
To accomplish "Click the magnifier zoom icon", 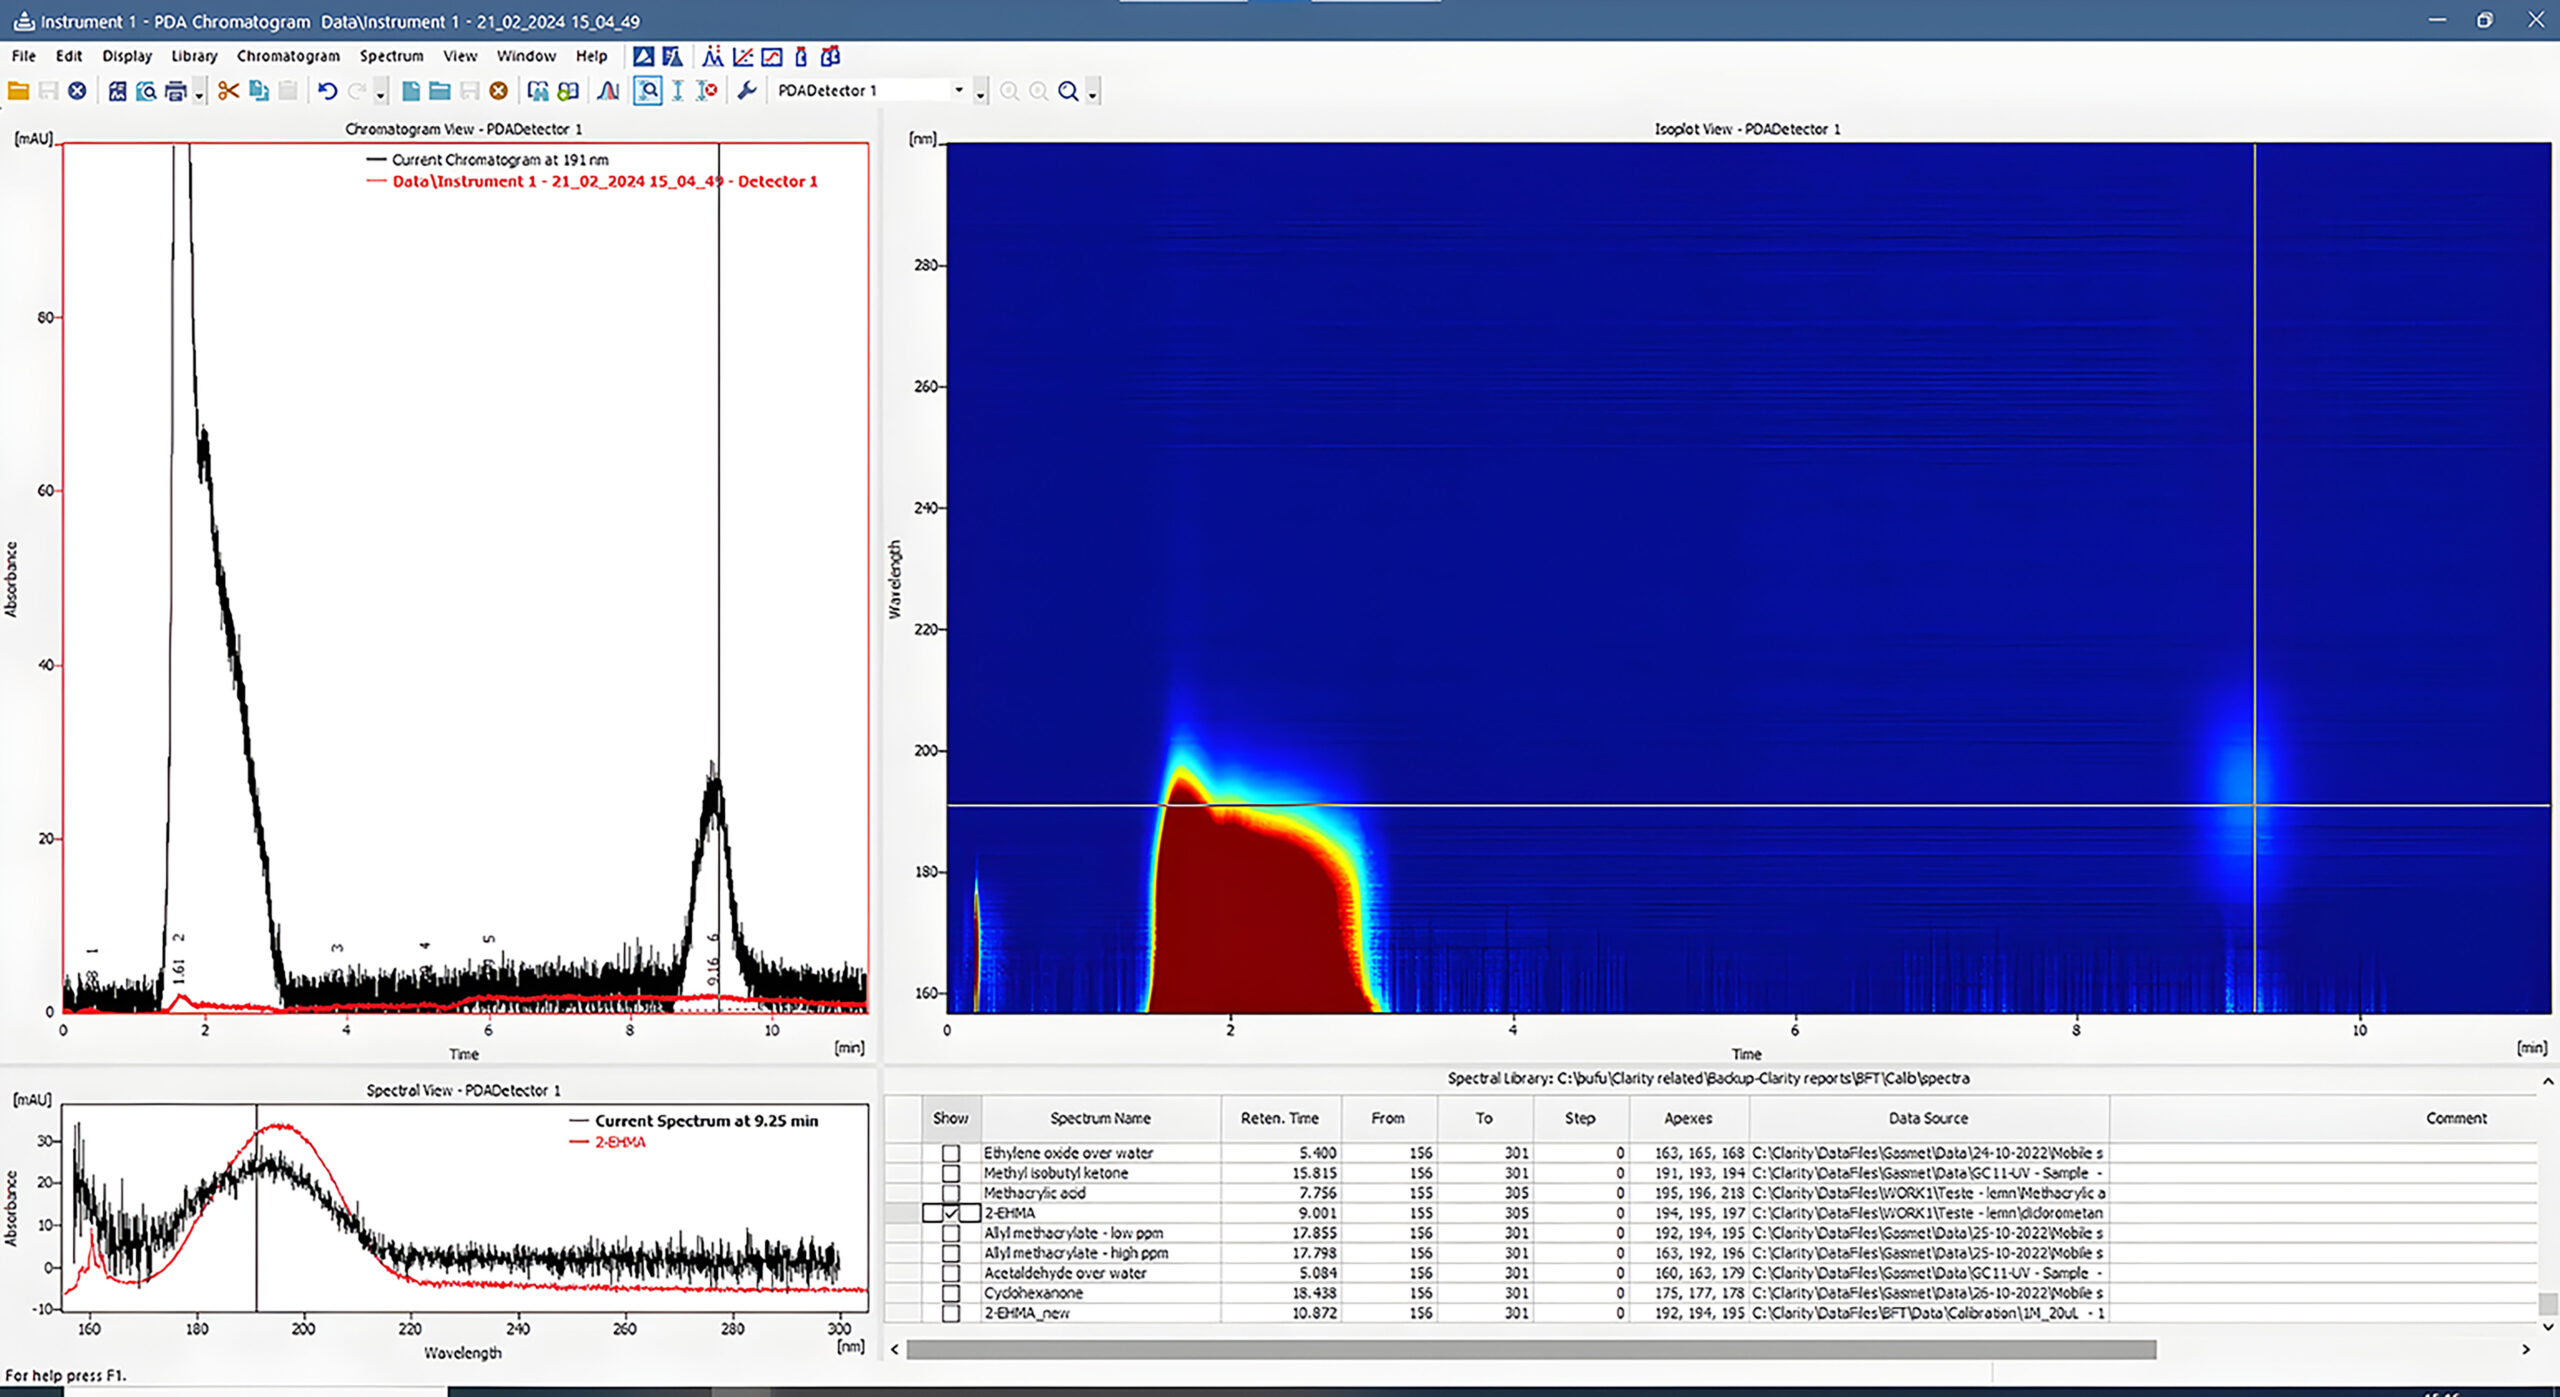I will pyautogui.click(x=1068, y=91).
